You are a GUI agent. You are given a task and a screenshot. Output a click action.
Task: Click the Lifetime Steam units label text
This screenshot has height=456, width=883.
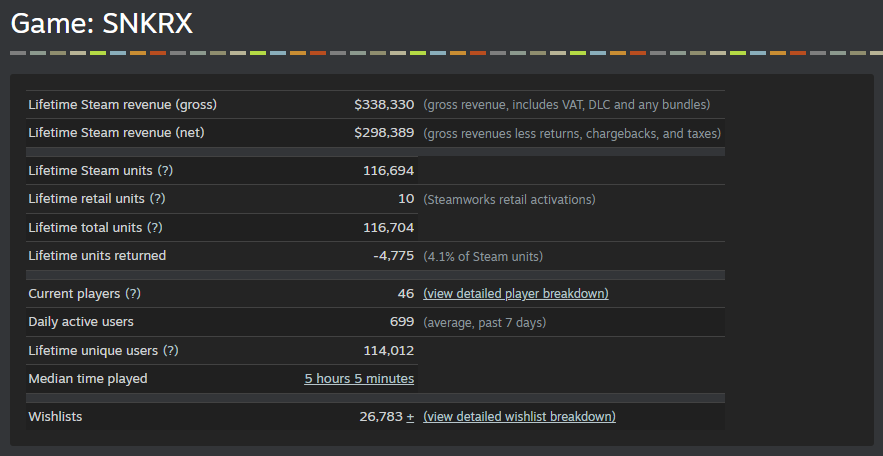pos(91,171)
